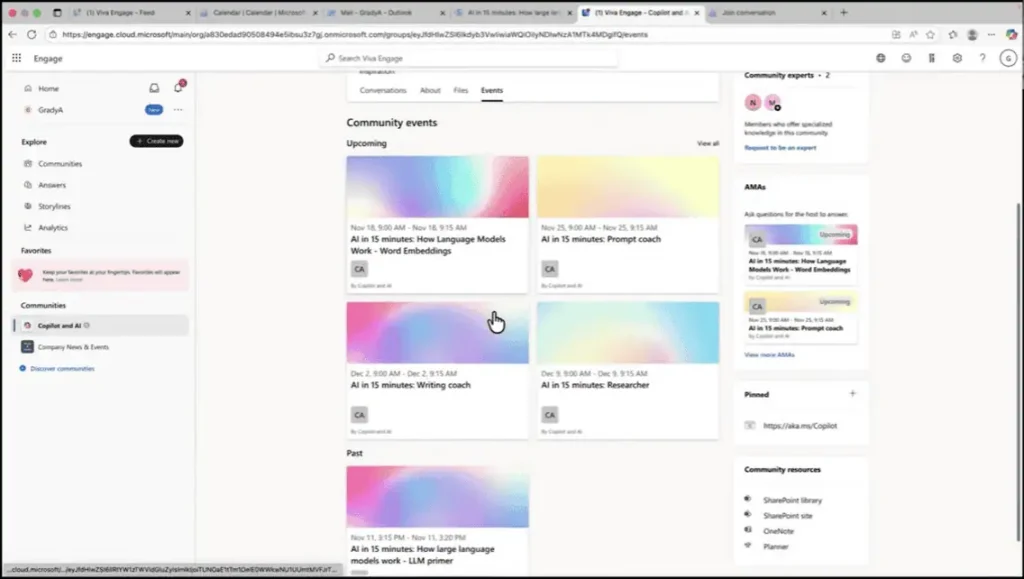Click Request to be an expert link
The width and height of the screenshot is (1024, 579).
coord(780,148)
